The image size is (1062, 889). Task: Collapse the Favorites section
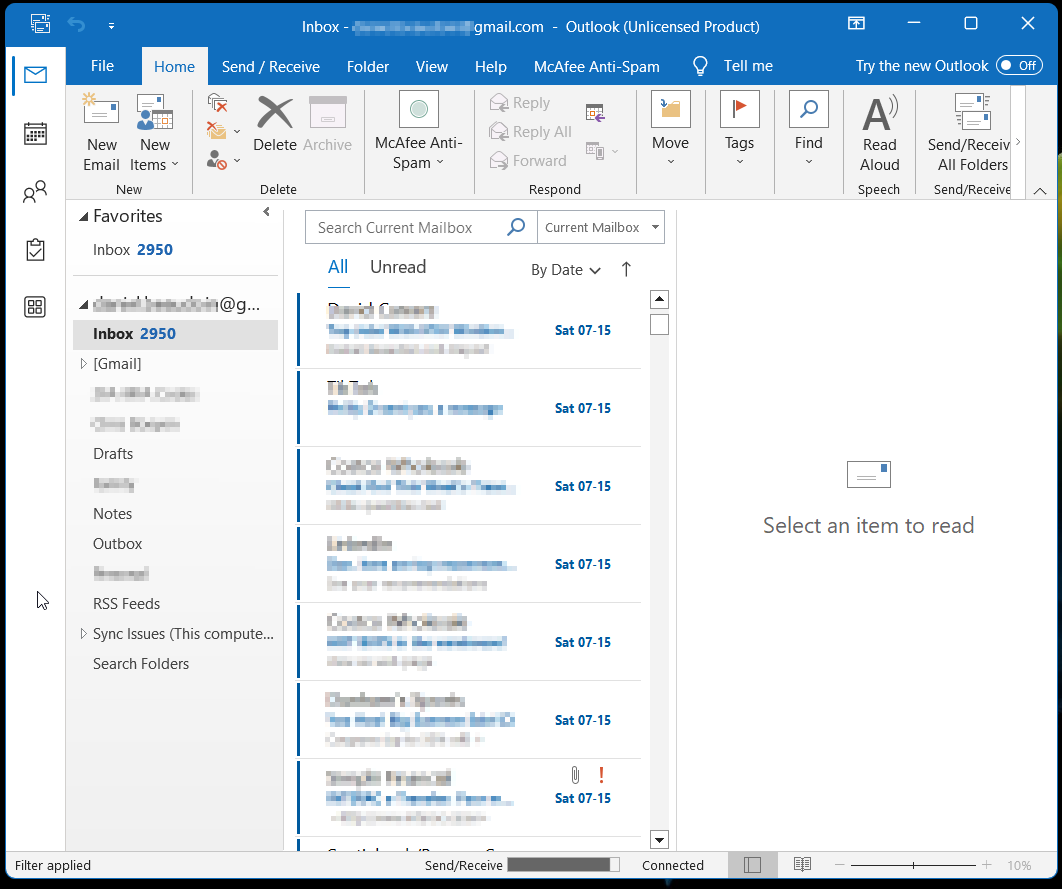[x=83, y=217]
